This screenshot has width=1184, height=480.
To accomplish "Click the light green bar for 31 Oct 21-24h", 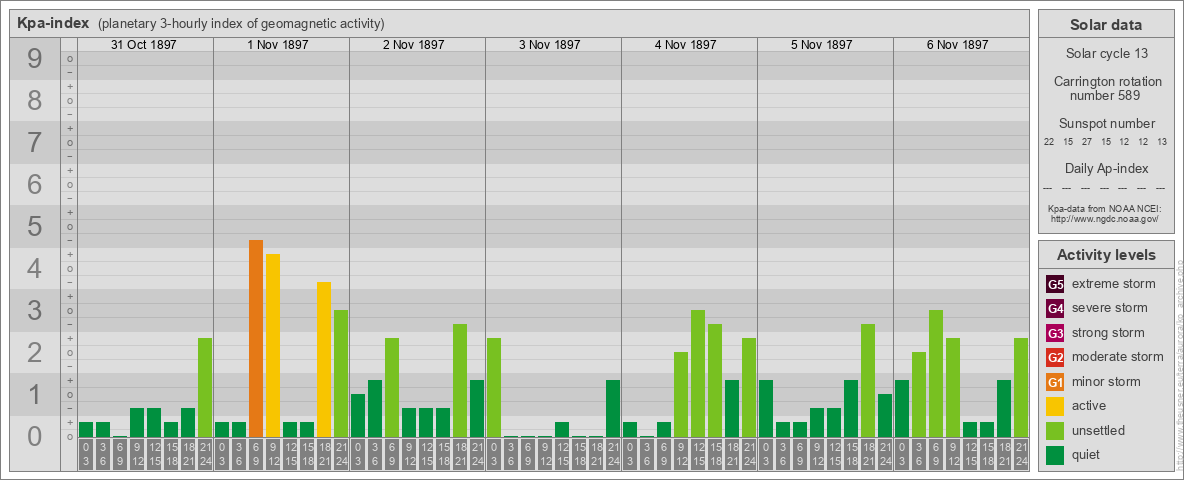I will pos(205,387).
